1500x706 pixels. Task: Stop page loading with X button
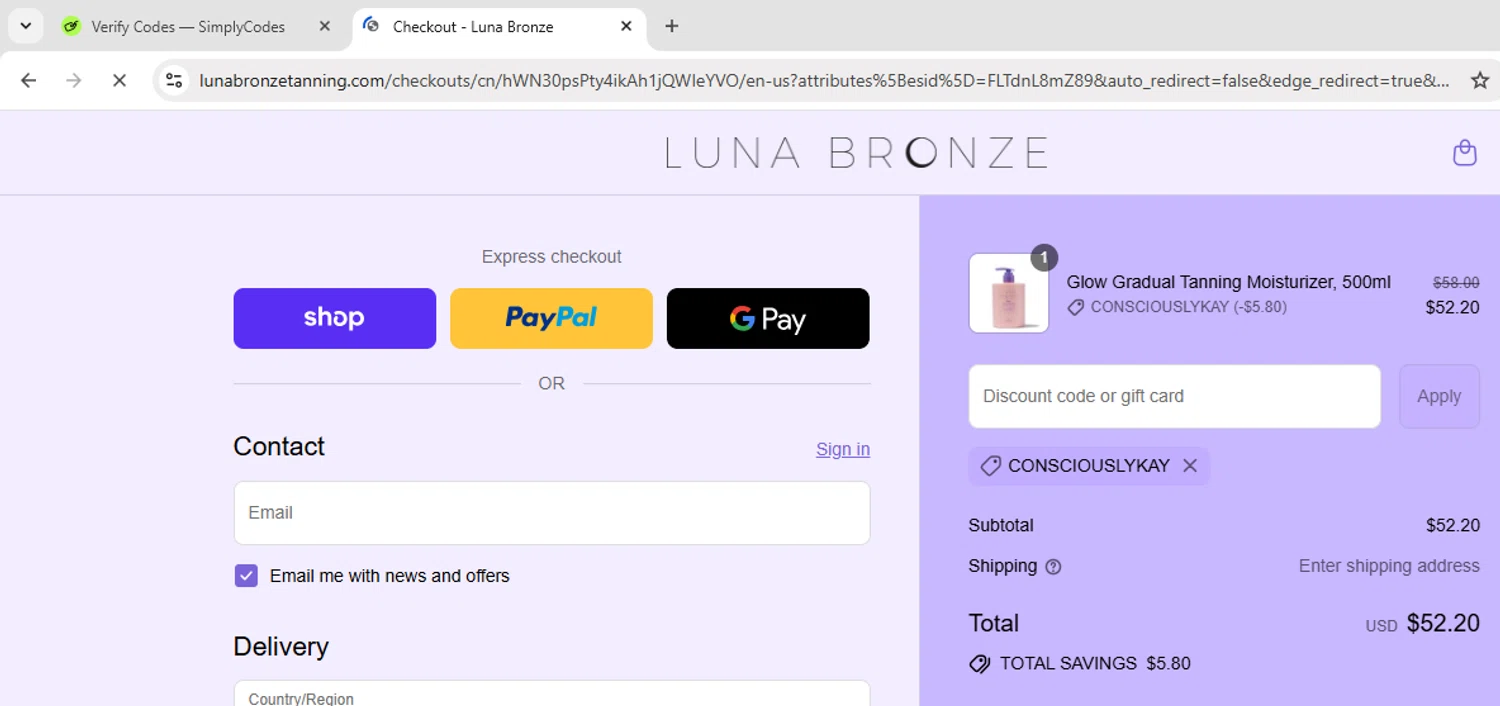(x=119, y=80)
